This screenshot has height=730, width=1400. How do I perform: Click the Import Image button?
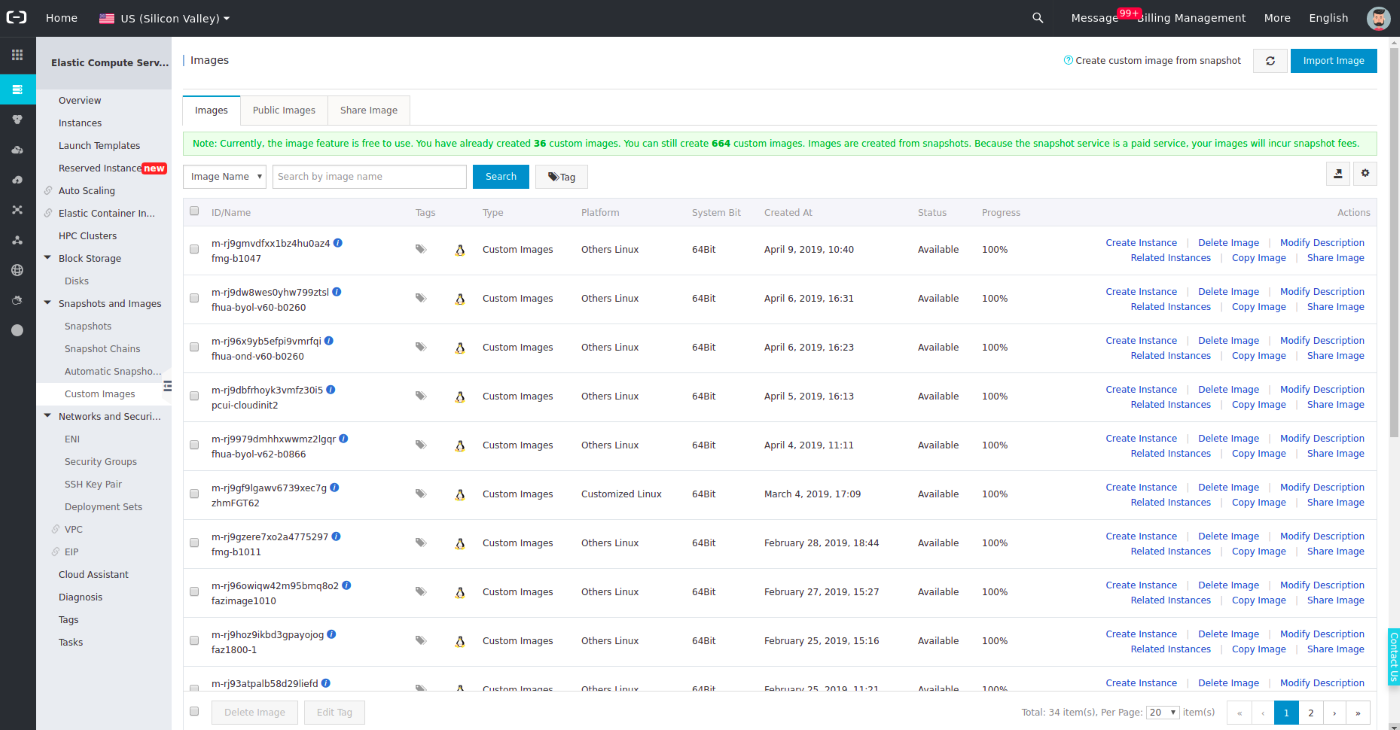click(1333, 60)
